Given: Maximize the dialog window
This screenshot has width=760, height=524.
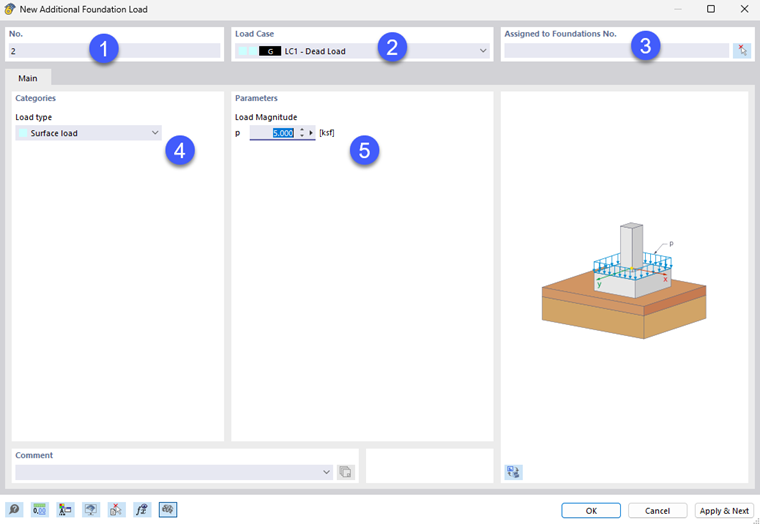Looking at the screenshot, I should [711, 9].
